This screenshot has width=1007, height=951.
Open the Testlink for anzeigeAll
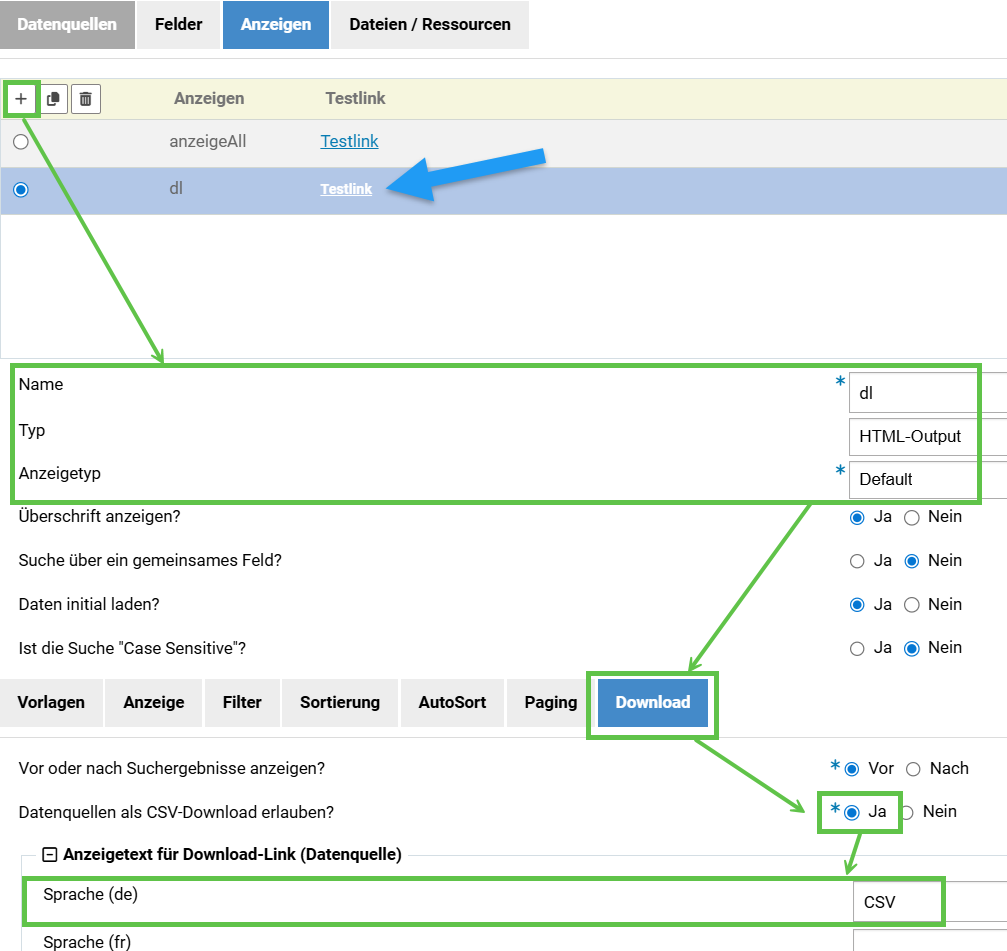coord(349,141)
